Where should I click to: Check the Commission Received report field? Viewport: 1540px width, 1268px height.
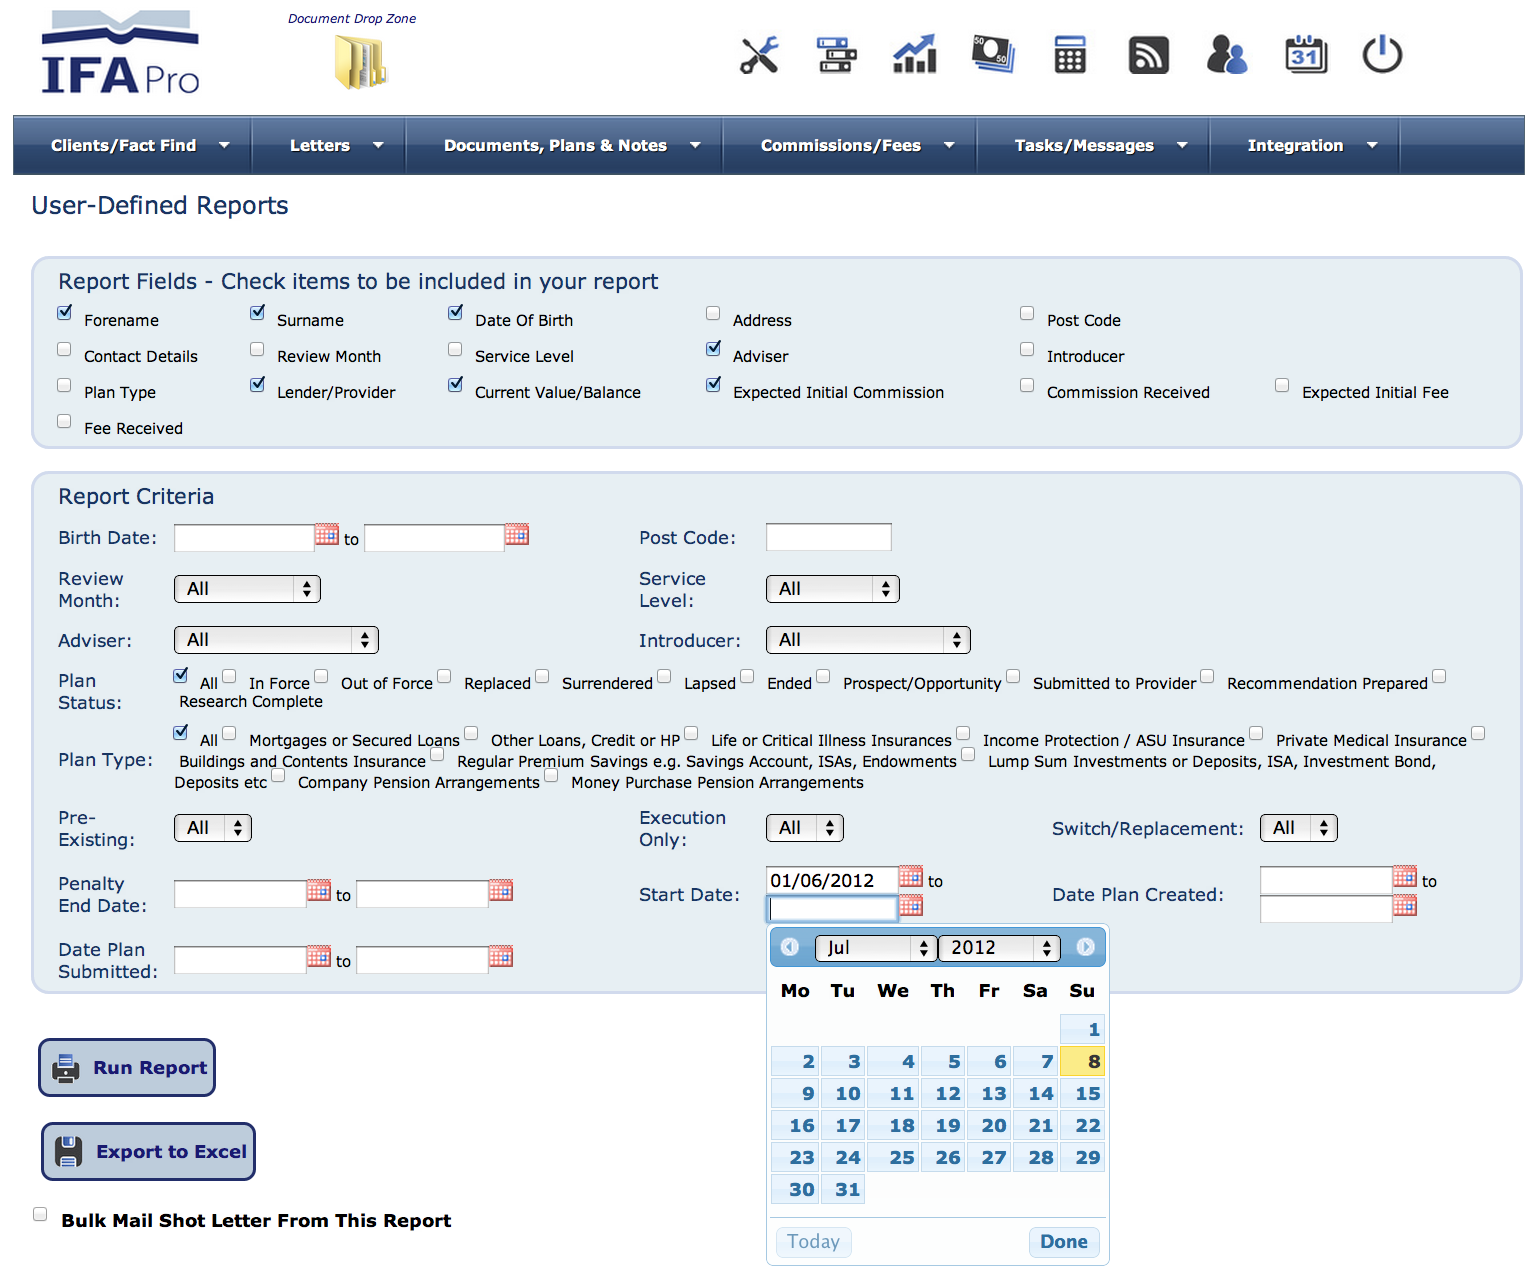(x=1027, y=385)
